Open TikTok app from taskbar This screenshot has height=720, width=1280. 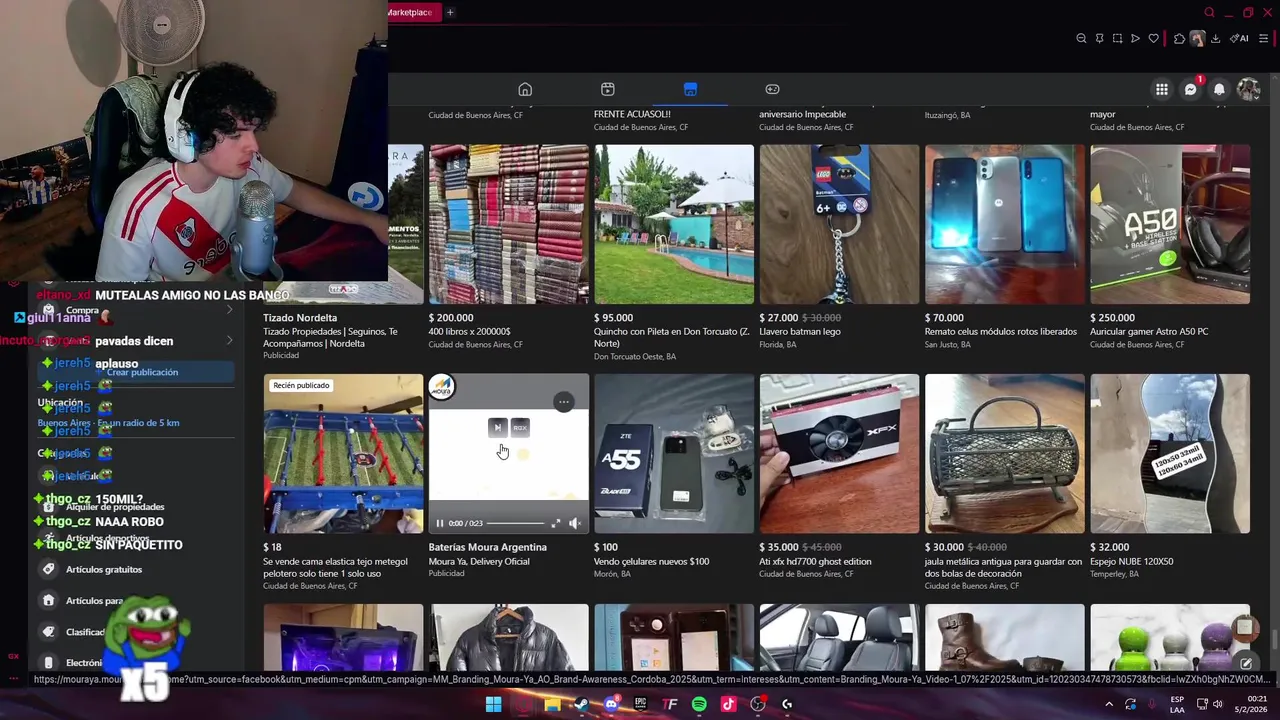click(728, 704)
